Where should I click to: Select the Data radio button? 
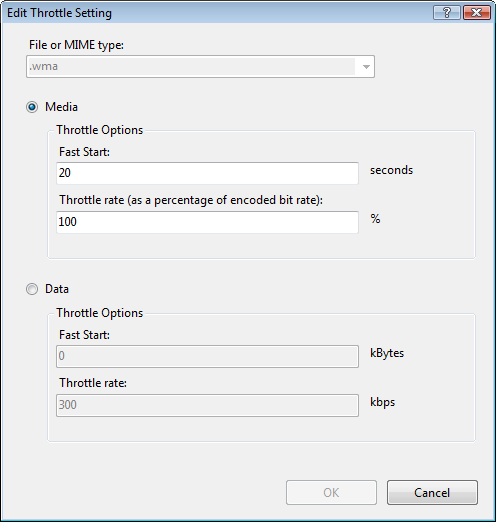32,289
